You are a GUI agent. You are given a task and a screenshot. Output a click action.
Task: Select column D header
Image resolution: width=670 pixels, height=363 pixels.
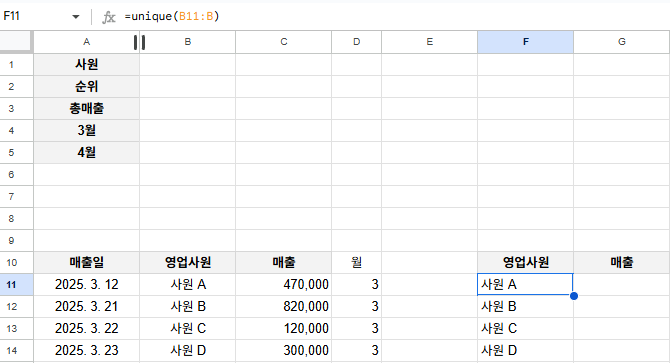[x=356, y=42]
